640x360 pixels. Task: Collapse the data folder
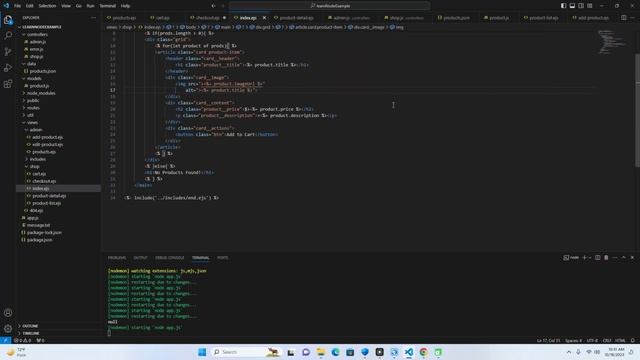click(31, 64)
